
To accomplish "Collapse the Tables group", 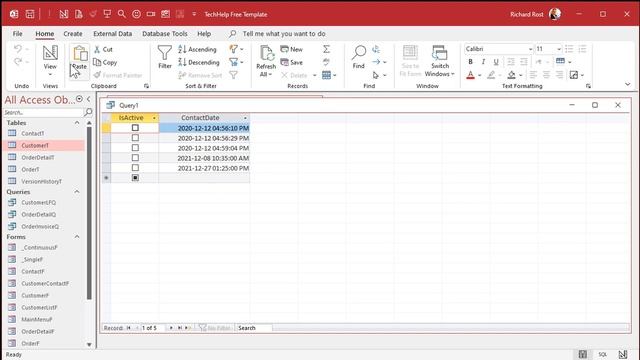I will (77, 123).
